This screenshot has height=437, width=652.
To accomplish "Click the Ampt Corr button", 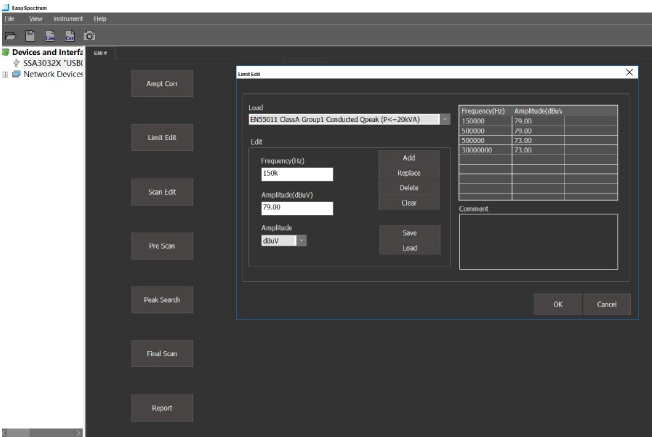I will pos(162,84).
